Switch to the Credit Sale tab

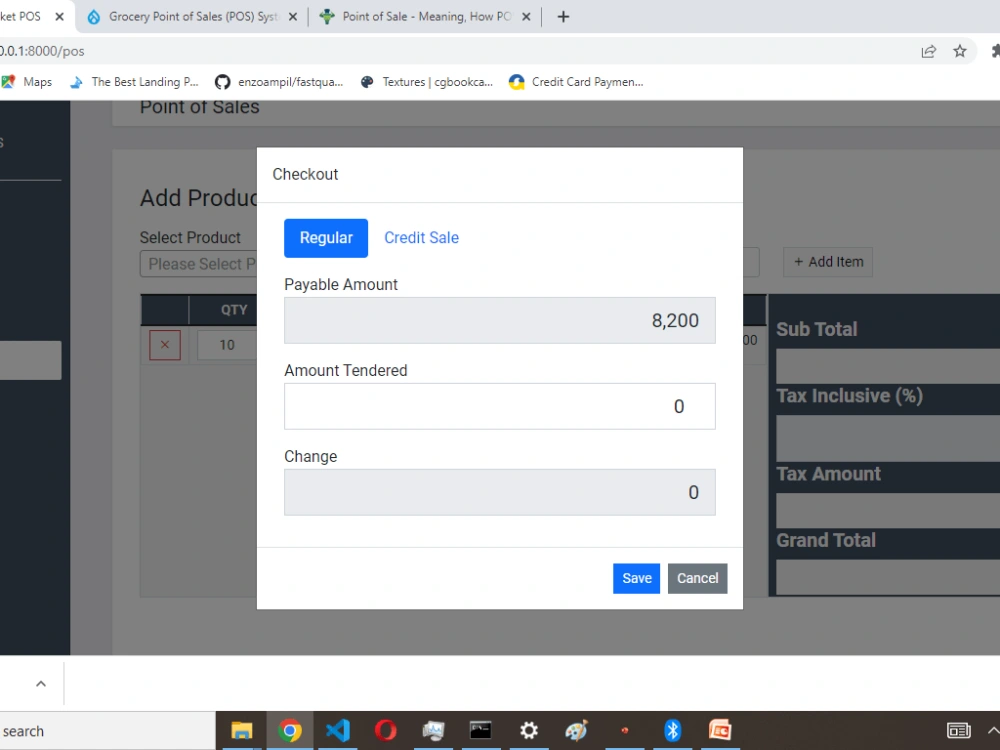(421, 238)
